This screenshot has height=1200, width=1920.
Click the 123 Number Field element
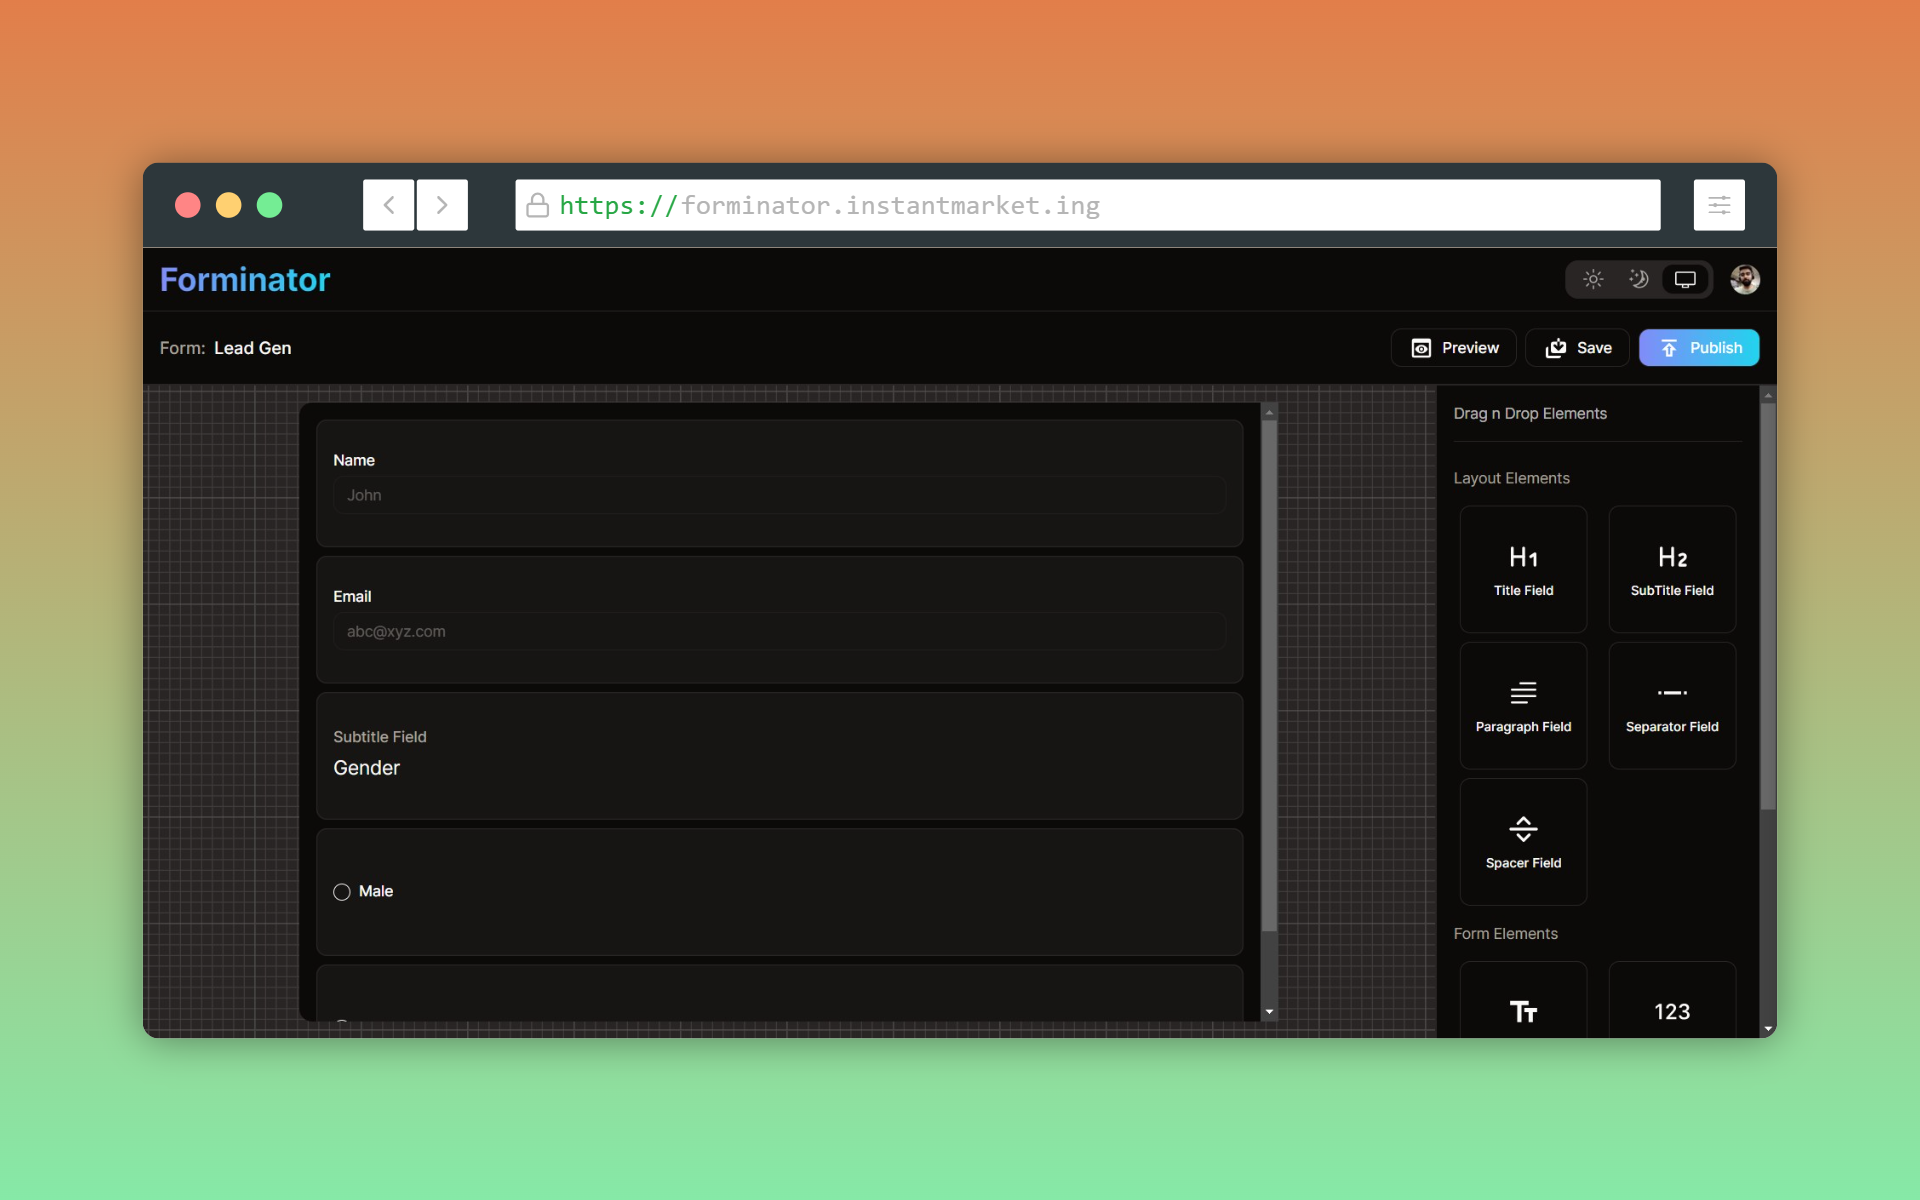click(1671, 1003)
